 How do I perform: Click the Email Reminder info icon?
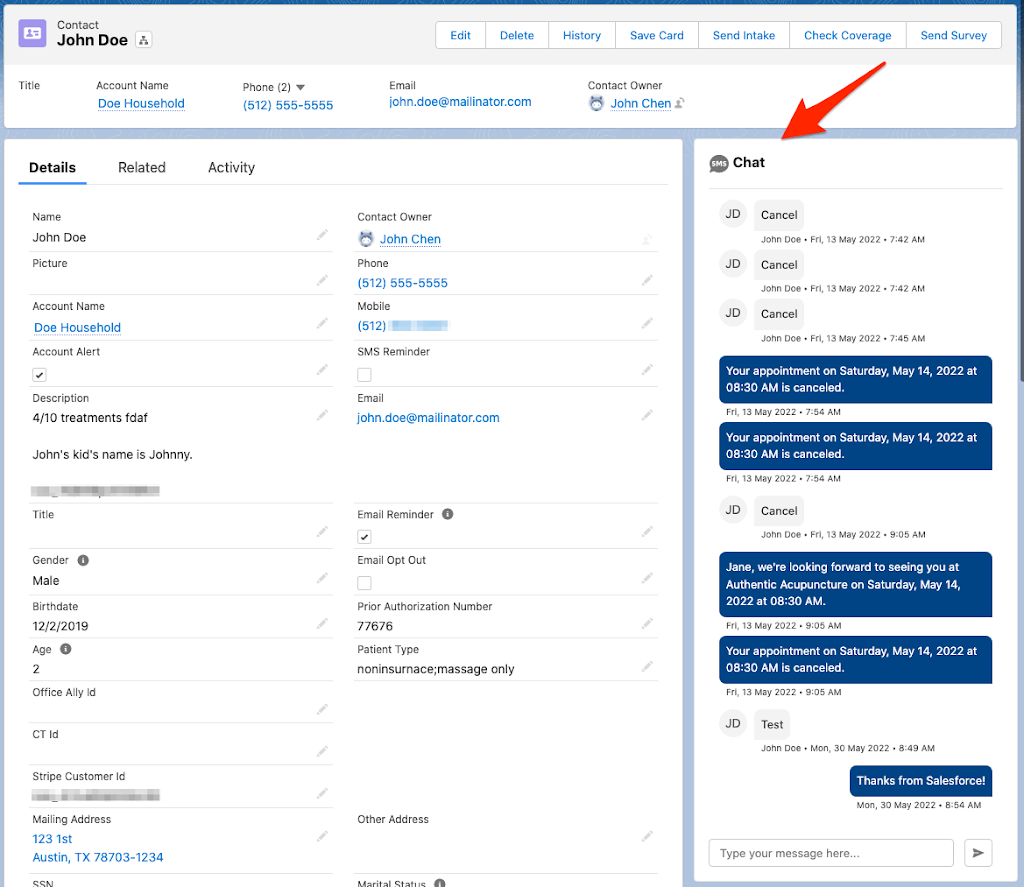(446, 514)
